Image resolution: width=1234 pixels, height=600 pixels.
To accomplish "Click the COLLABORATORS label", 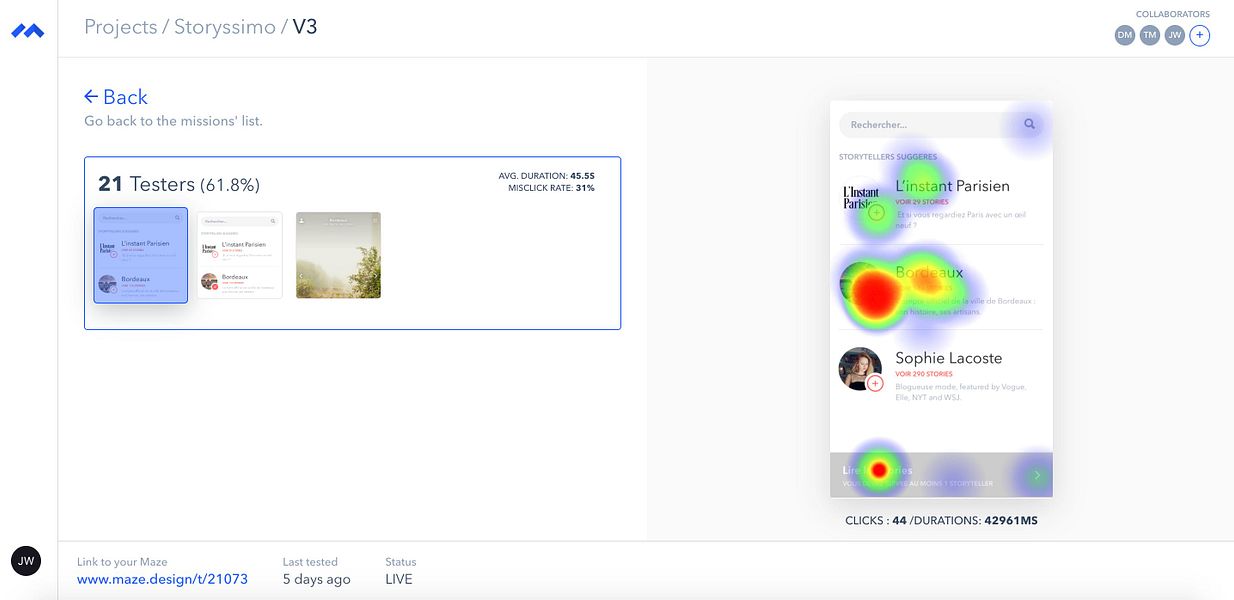I will [1173, 14].
